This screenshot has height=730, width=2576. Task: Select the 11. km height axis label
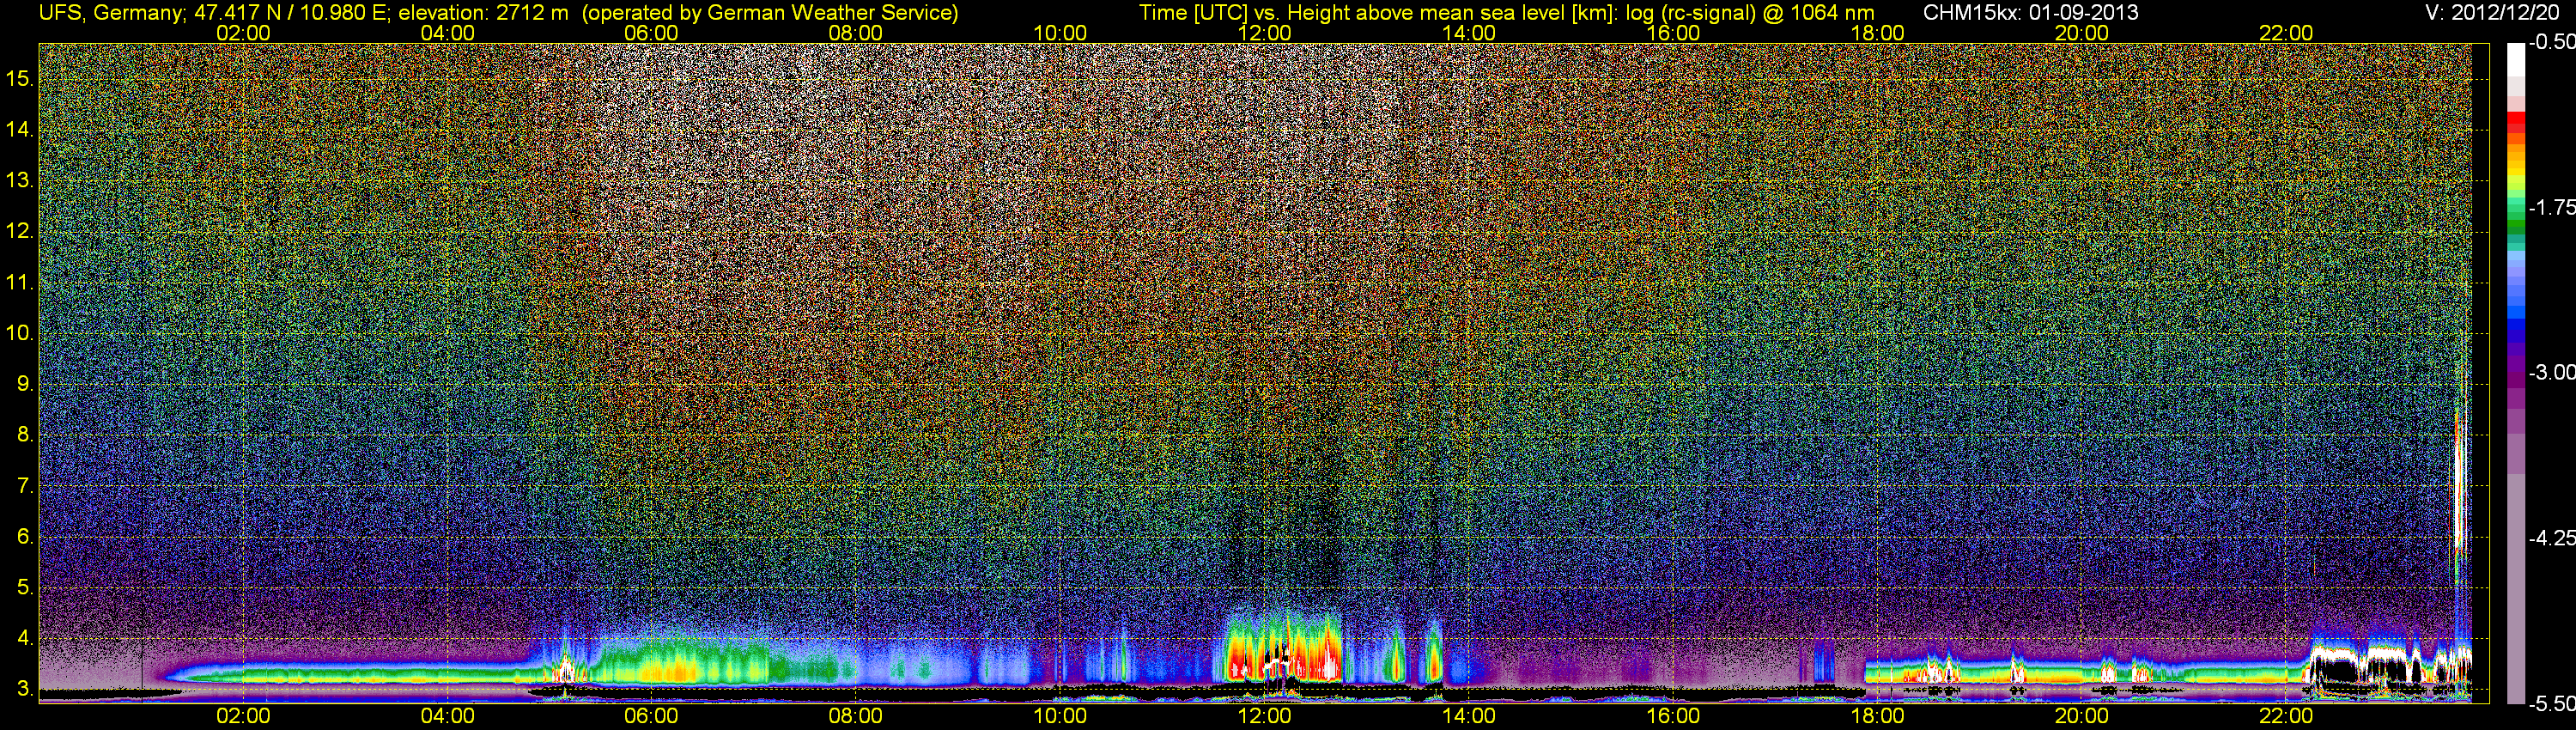20,282
